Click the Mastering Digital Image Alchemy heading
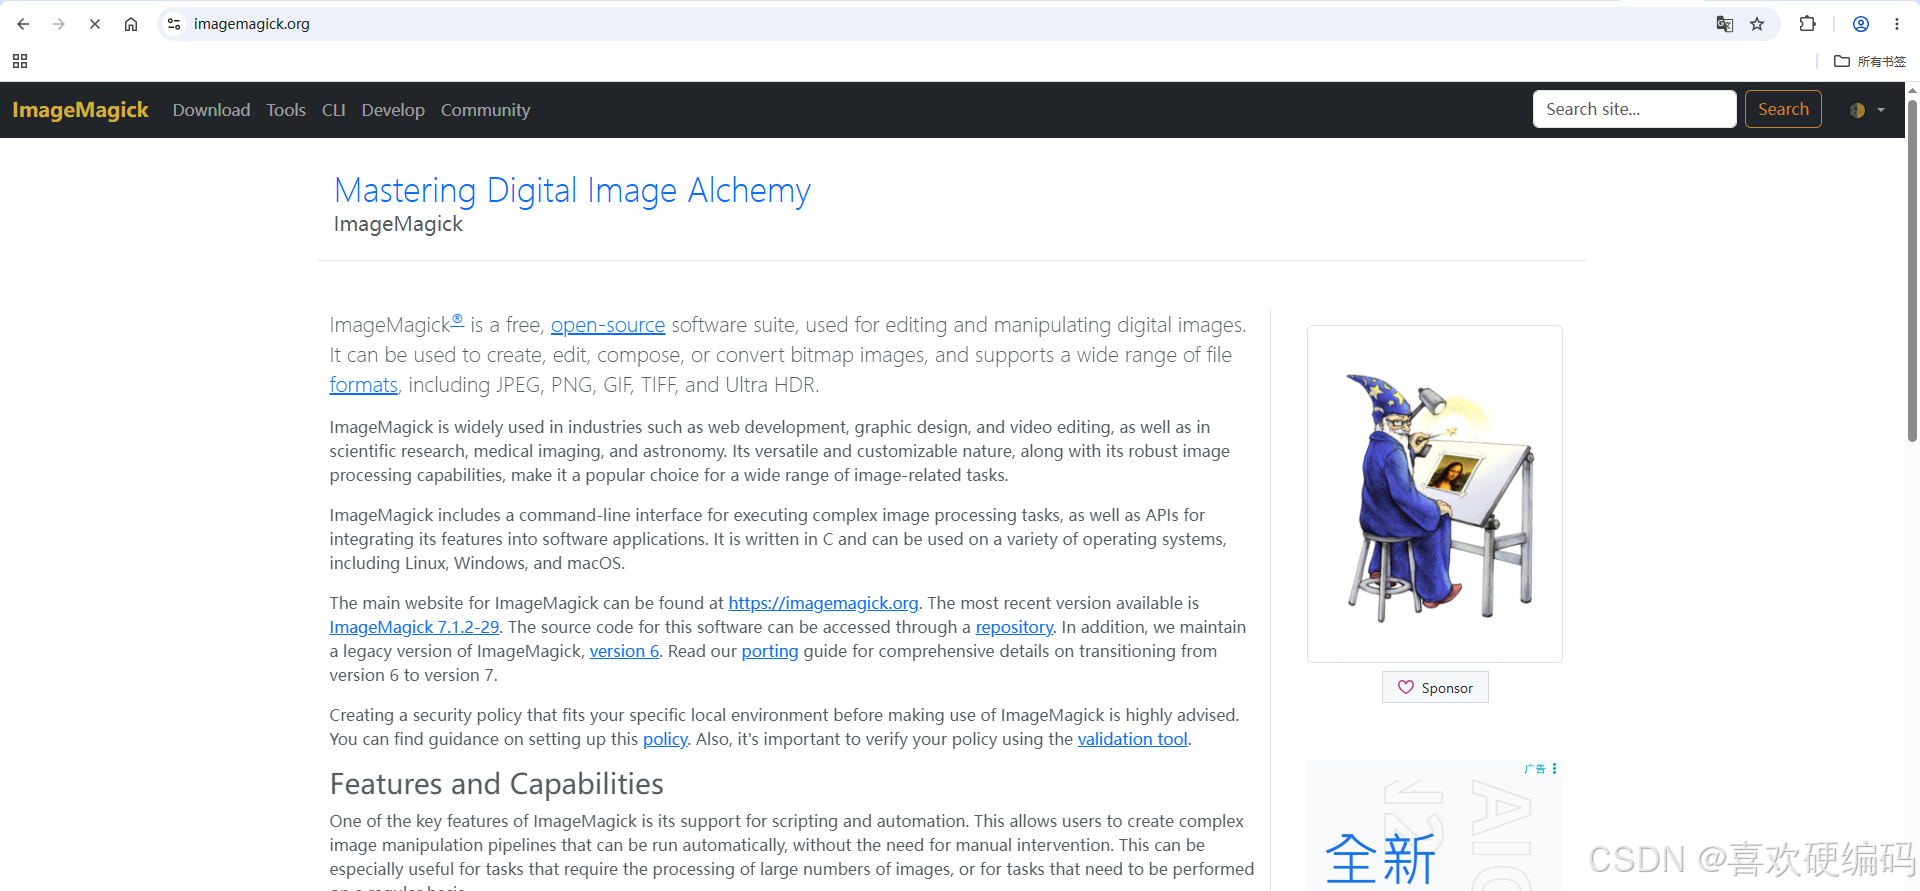 [x=572, y=190]
